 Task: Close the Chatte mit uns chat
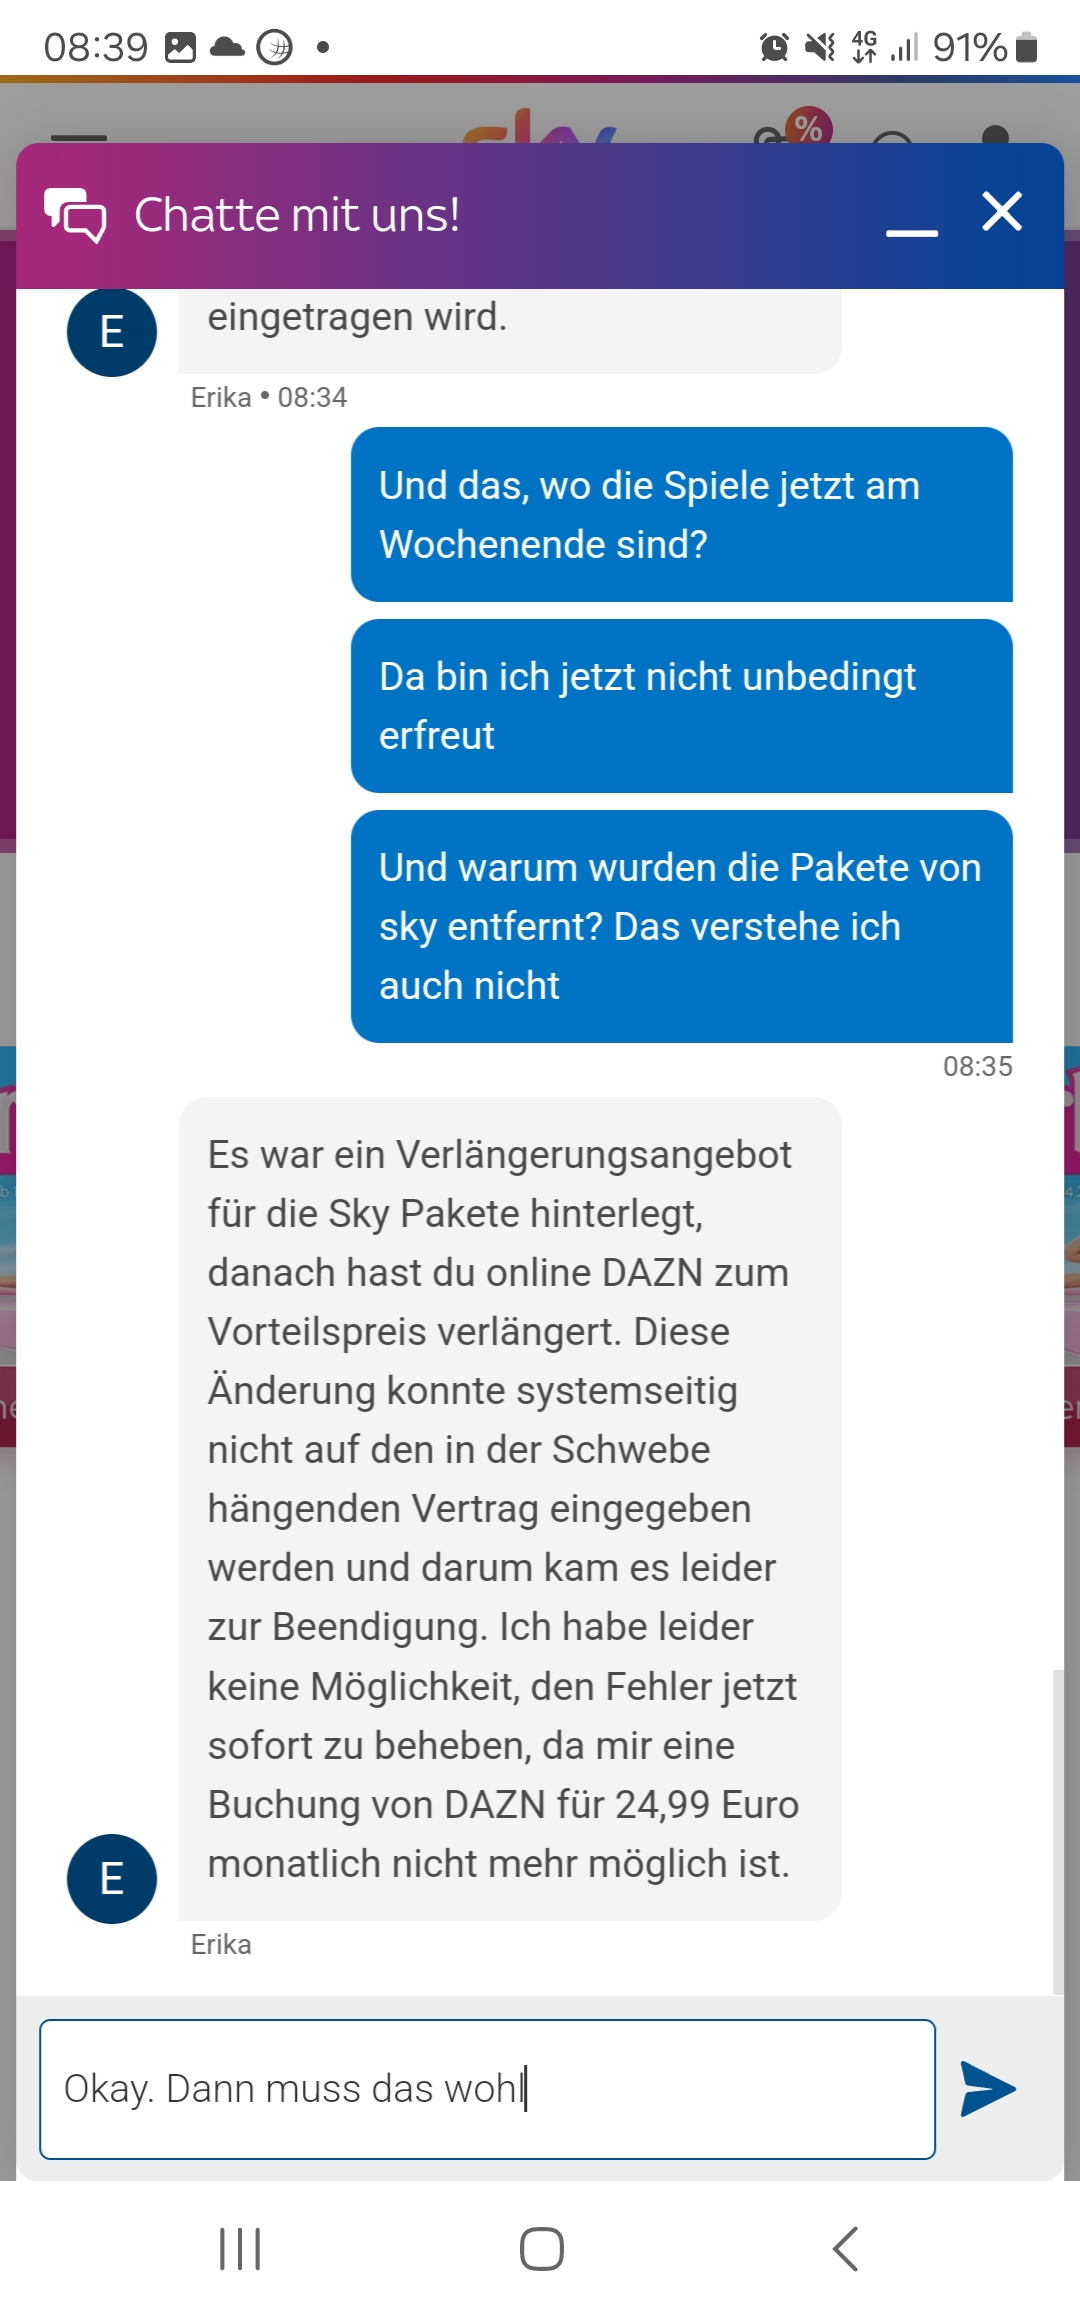click(1002, 212)
